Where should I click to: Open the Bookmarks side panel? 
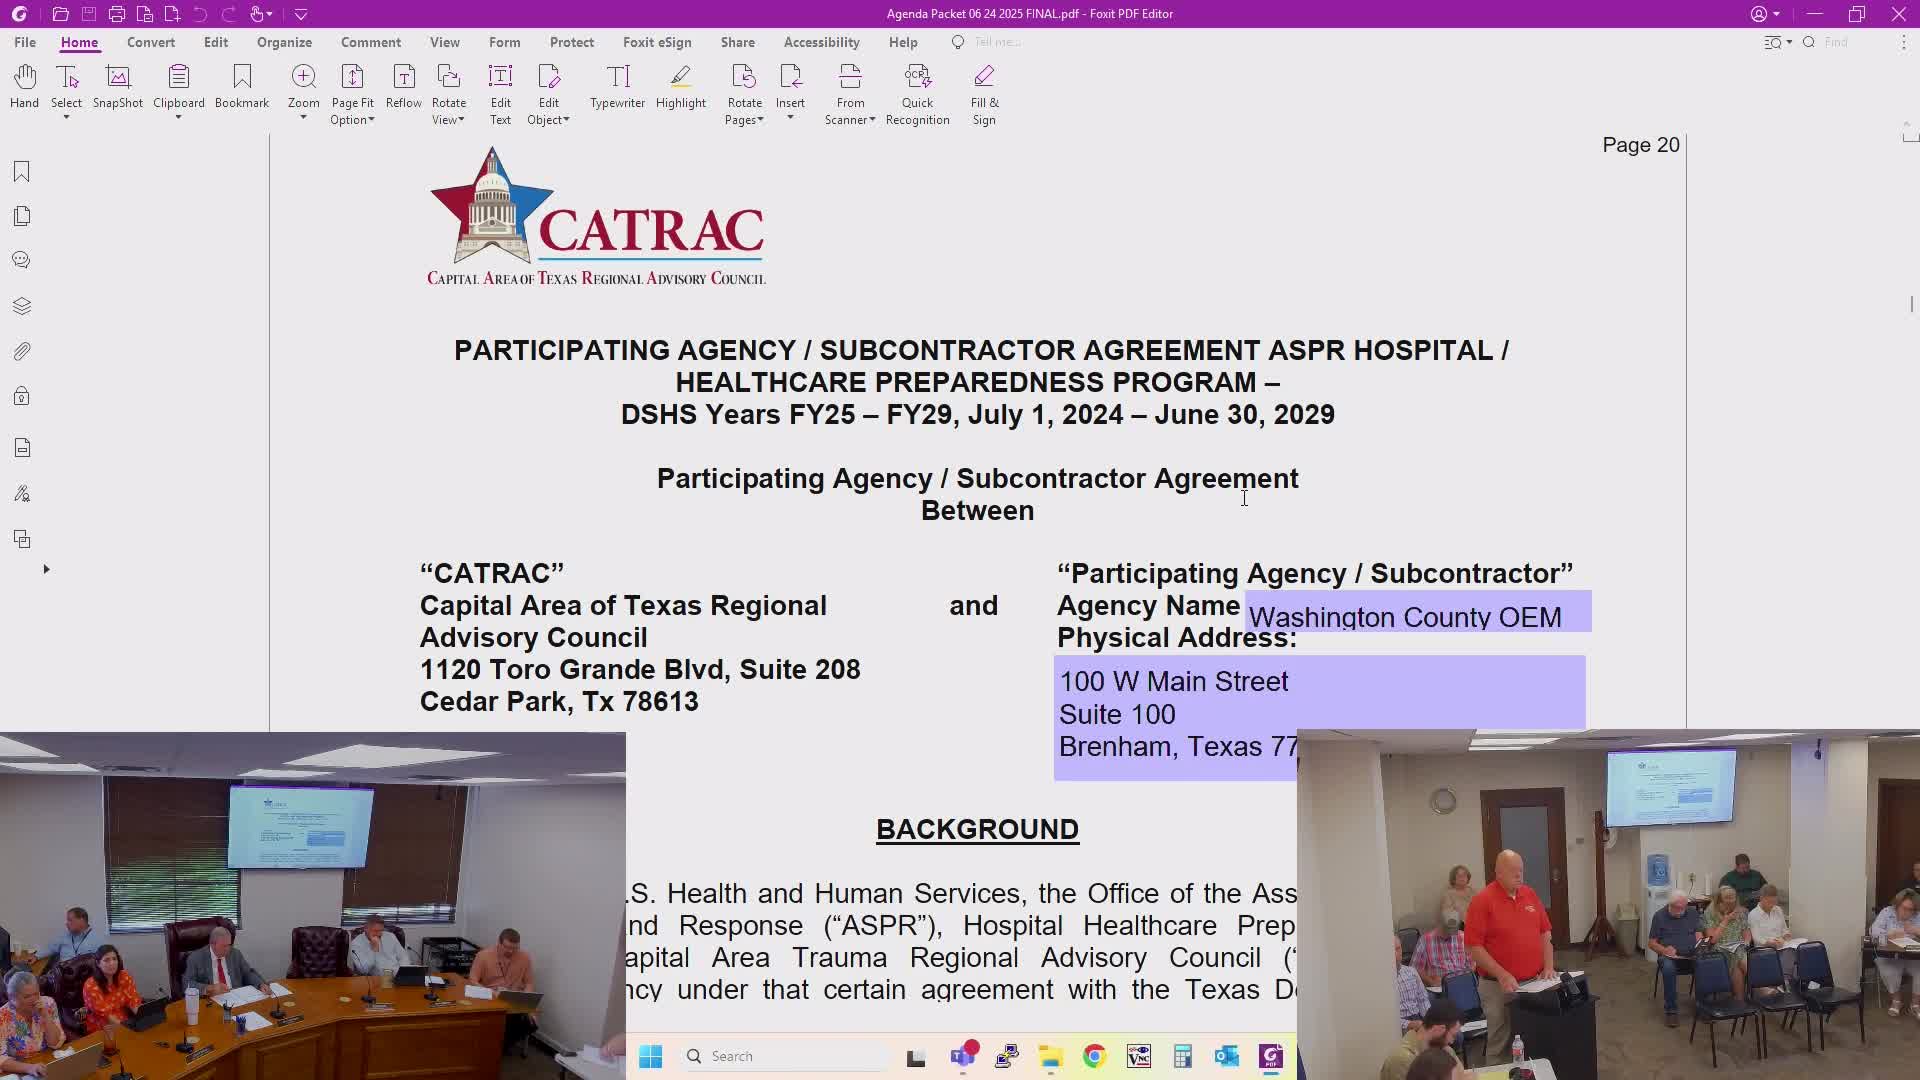click(22, 172)
